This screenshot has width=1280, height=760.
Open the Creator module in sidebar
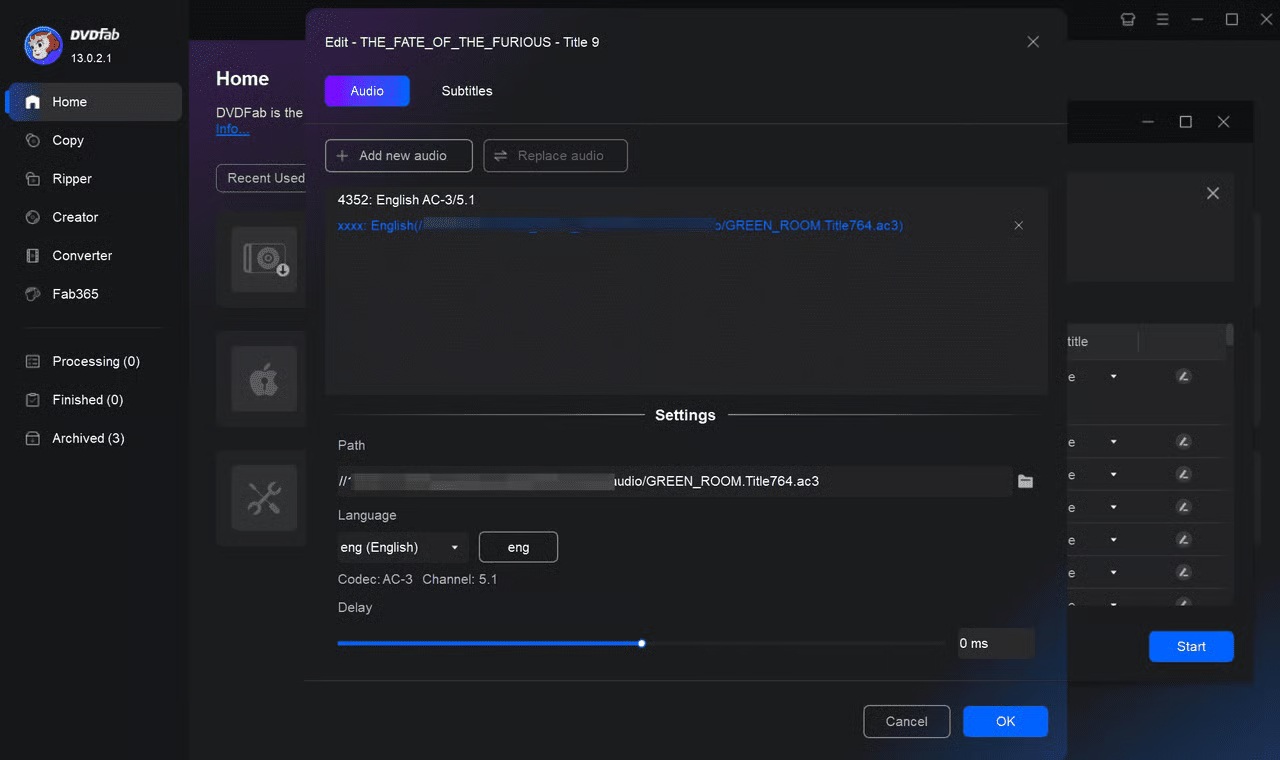tap(75, 217)
